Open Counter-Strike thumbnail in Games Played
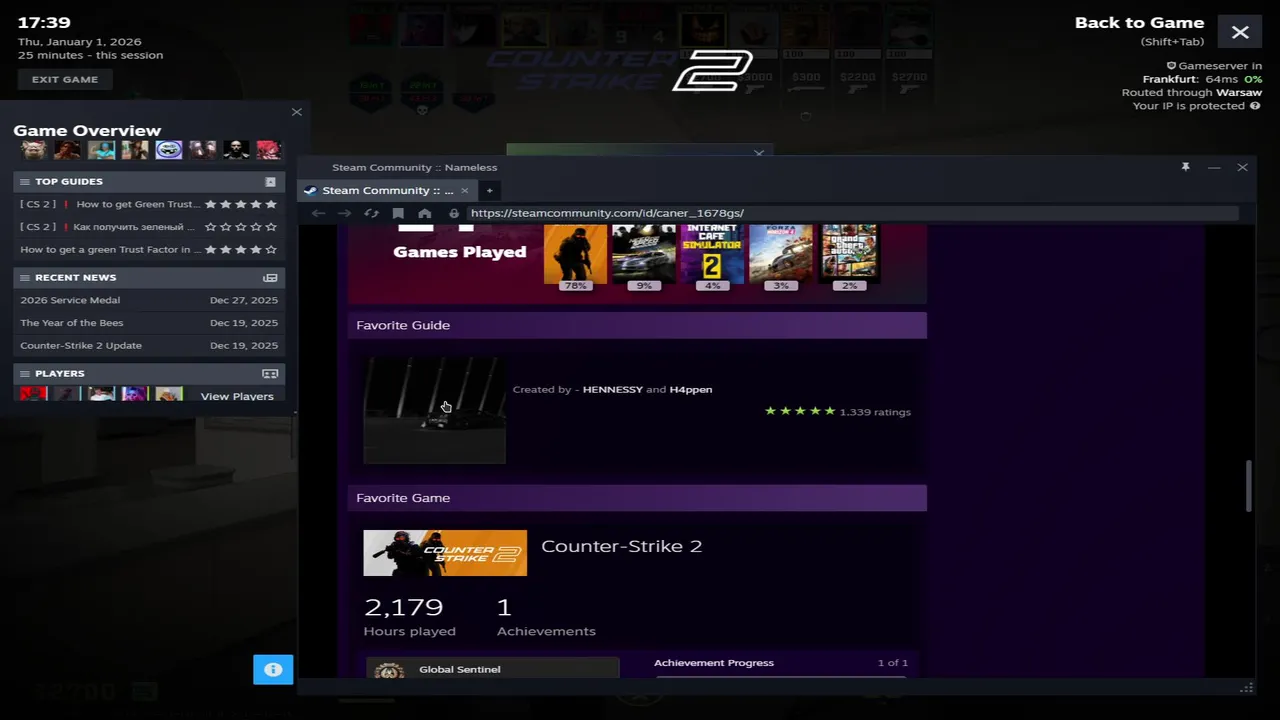 click(575, 253)
